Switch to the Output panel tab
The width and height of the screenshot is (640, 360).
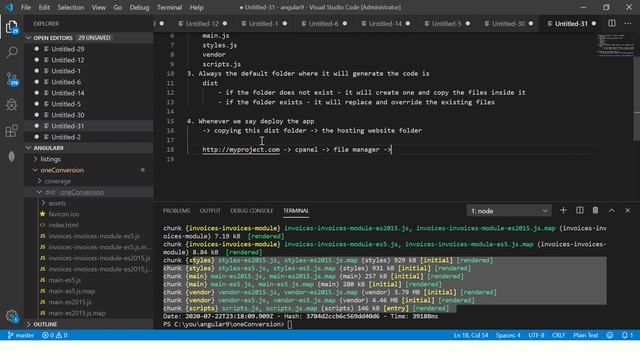[210, 211]
